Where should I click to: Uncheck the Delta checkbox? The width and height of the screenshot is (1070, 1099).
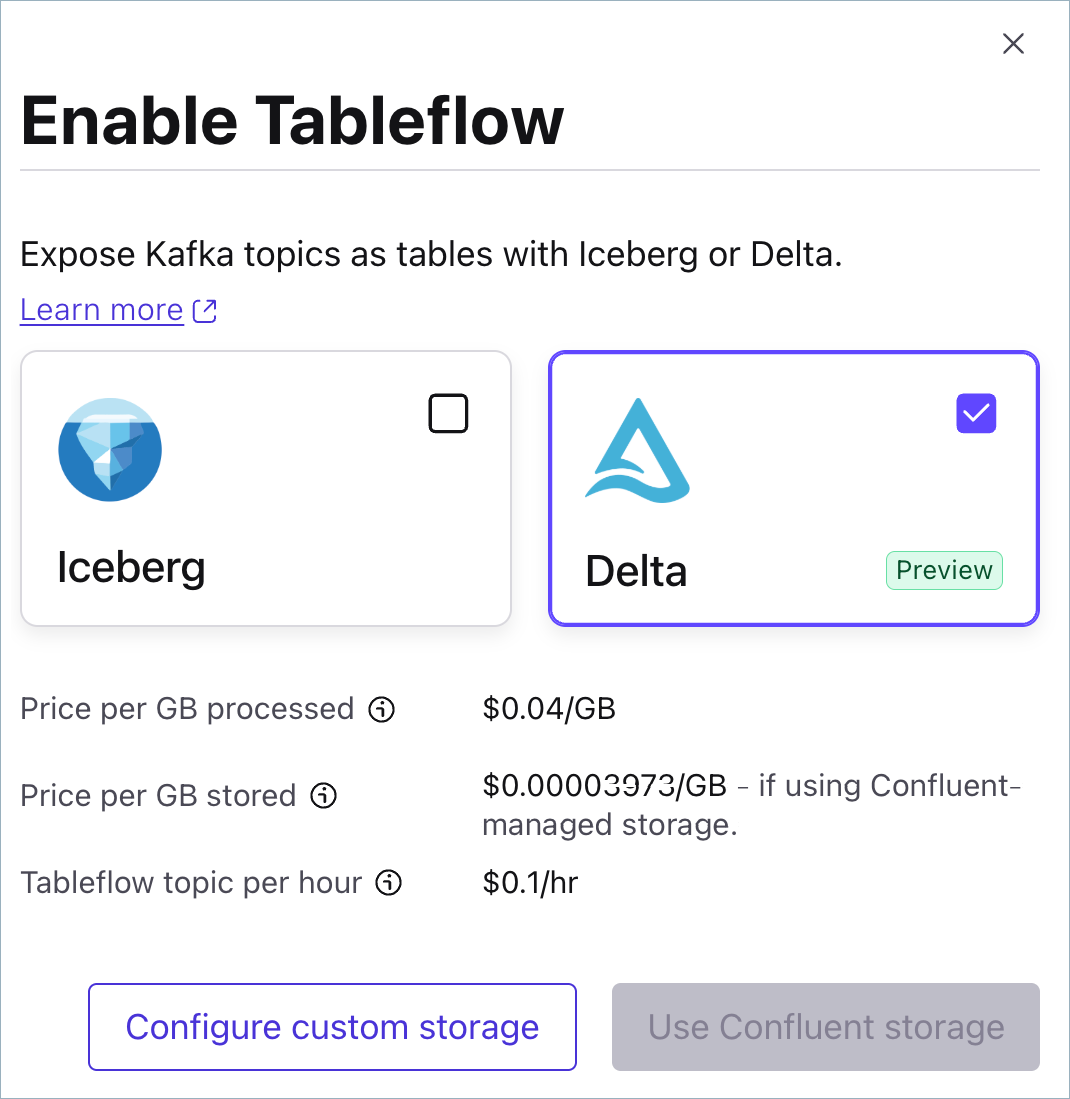(x=976, y=413)
